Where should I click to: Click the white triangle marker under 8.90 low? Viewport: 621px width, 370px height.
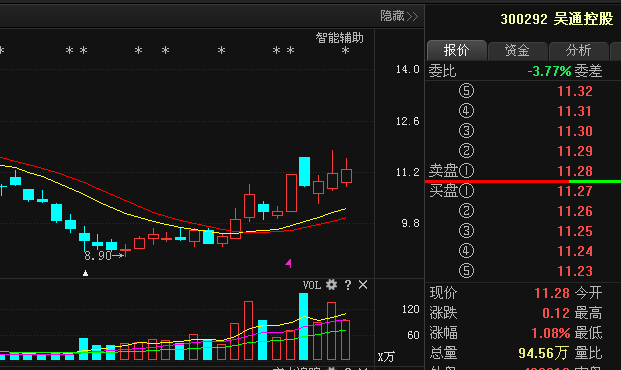click(x=85, y=273)
